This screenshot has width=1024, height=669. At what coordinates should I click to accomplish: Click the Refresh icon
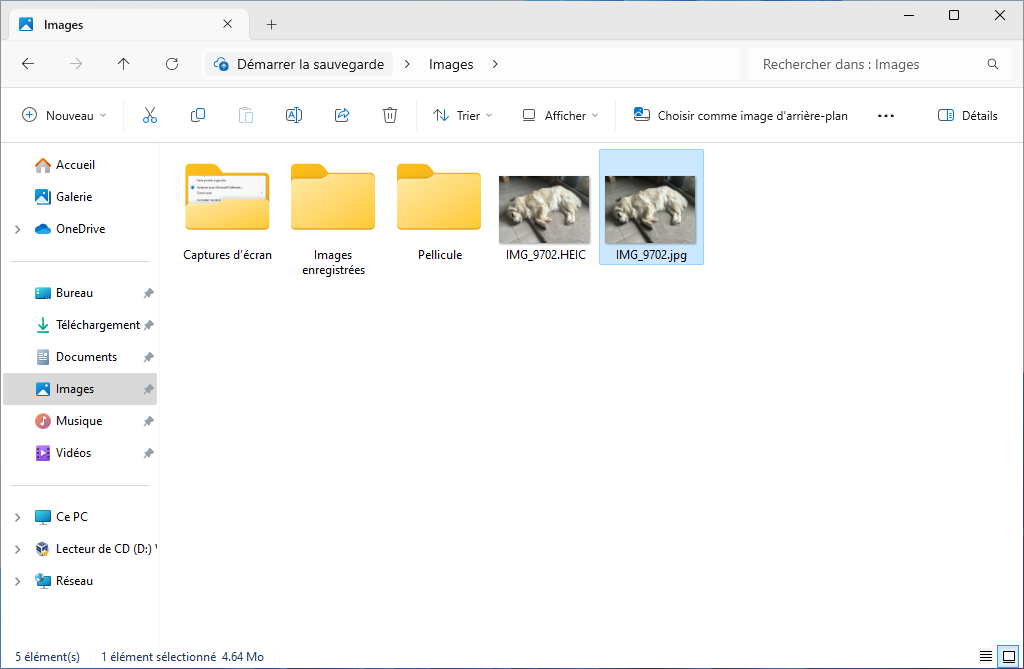[x=172, y=63]
